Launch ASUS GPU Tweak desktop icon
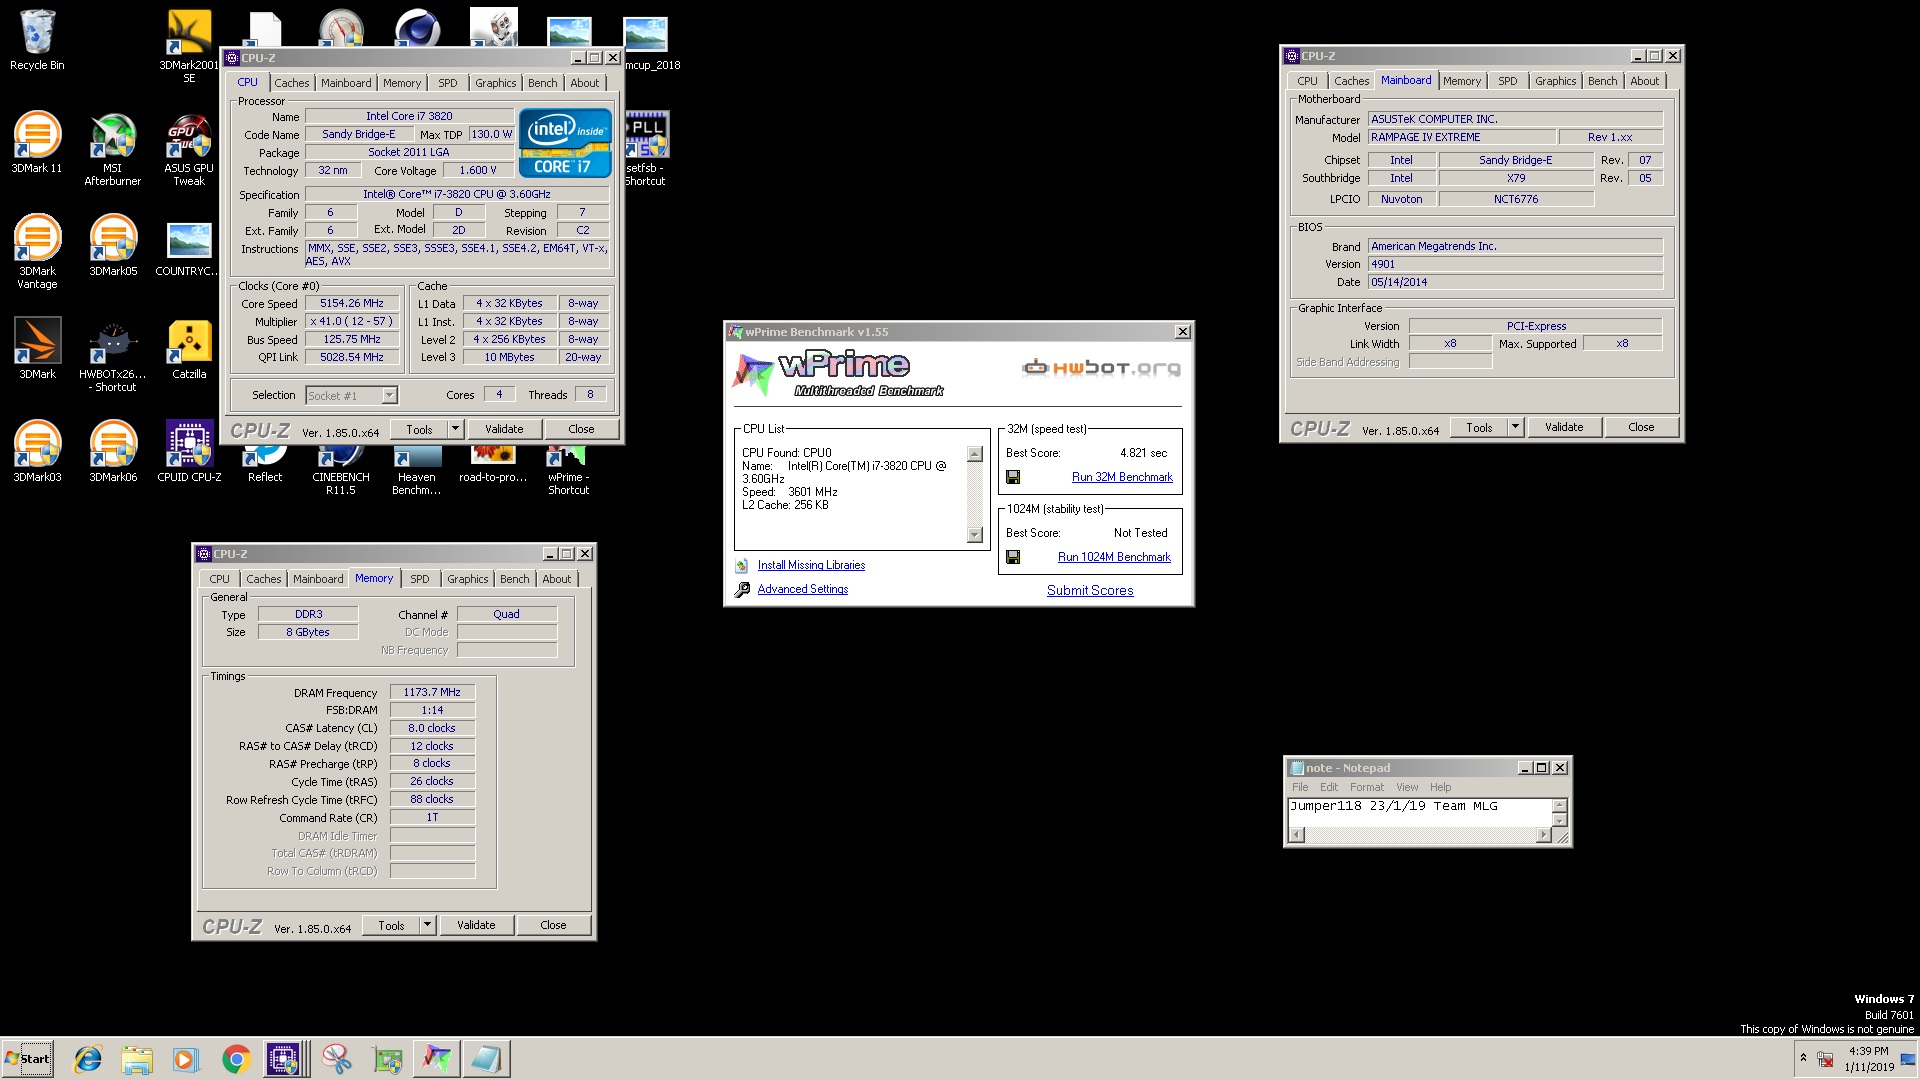 [189, 148]
